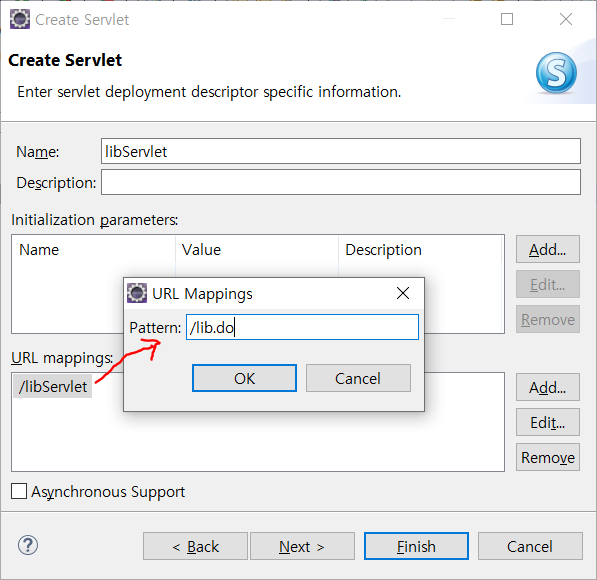Enable Asynchronous Support checkbox

[x=19, y=491]
